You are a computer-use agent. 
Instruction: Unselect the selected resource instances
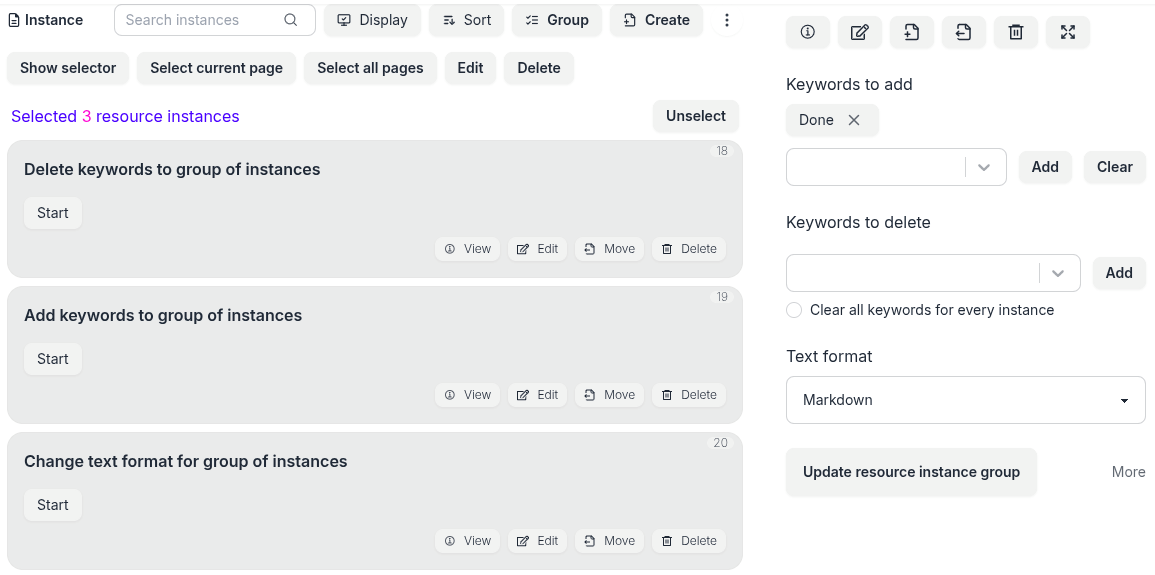pyautogui.click(x=696, y=116)
